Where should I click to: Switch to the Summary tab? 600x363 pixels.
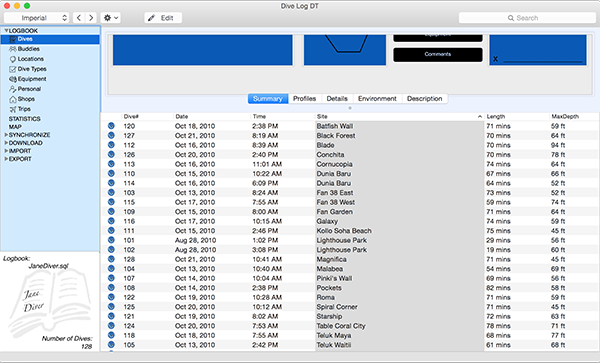[x=268, y=99]
